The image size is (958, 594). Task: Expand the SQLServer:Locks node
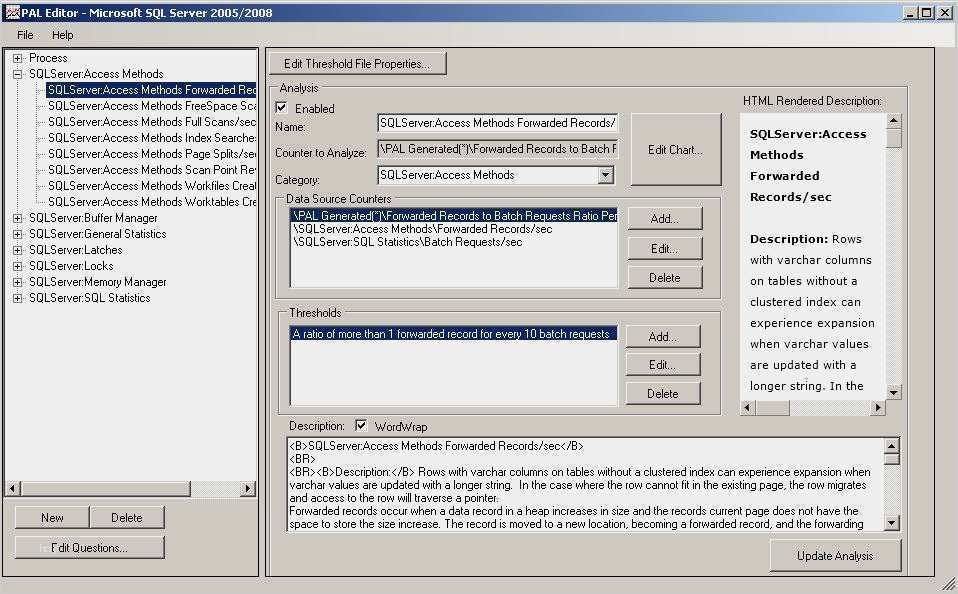(x=18, y=266)
